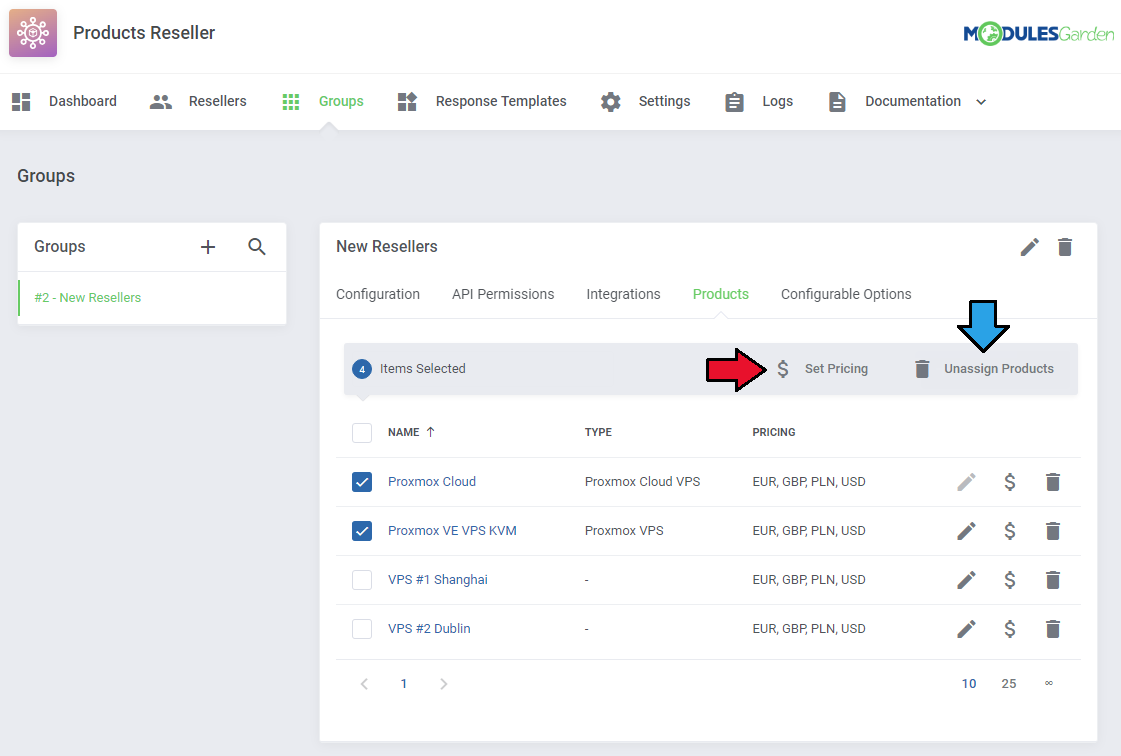The image size is (1121, 756).
Task: Check the VPS #1 Shanghai checkbox
Action: coord(362,579)
